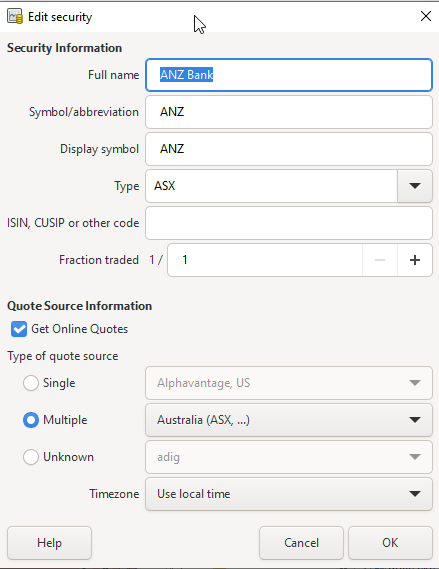Select the Single quote source radio

(x=31, y=383)
